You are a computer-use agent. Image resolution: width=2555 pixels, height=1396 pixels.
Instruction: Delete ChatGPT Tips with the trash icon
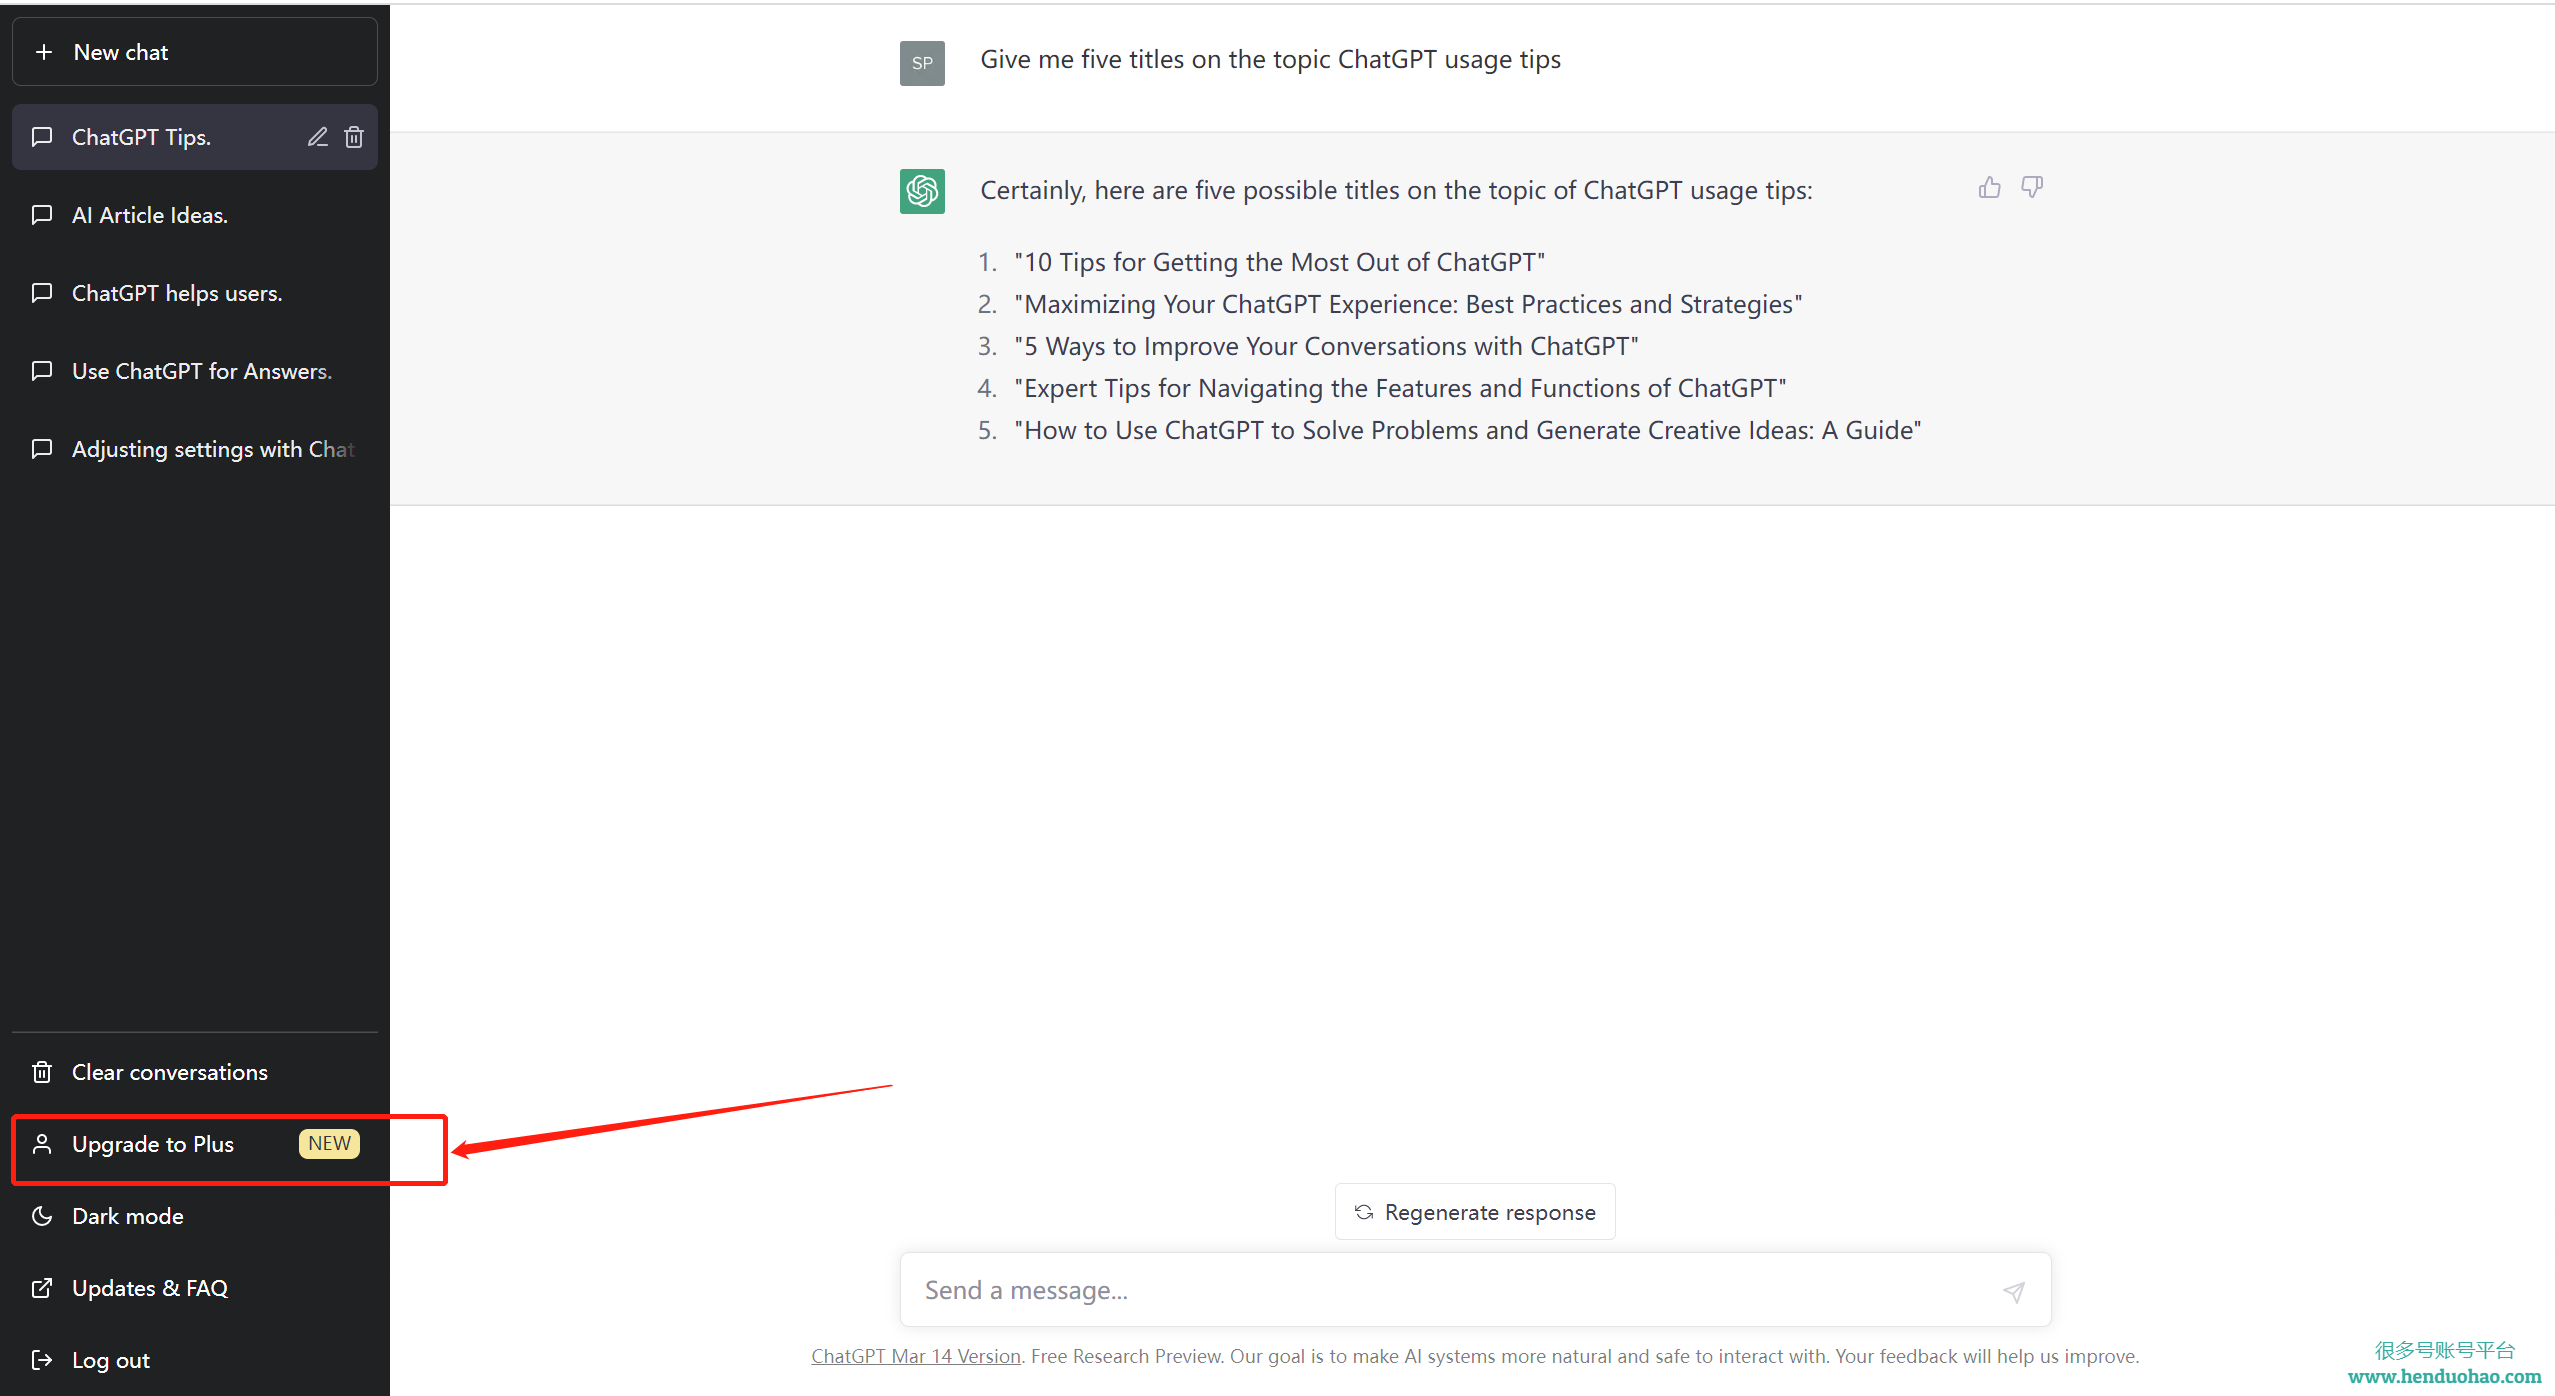[354, 137]
